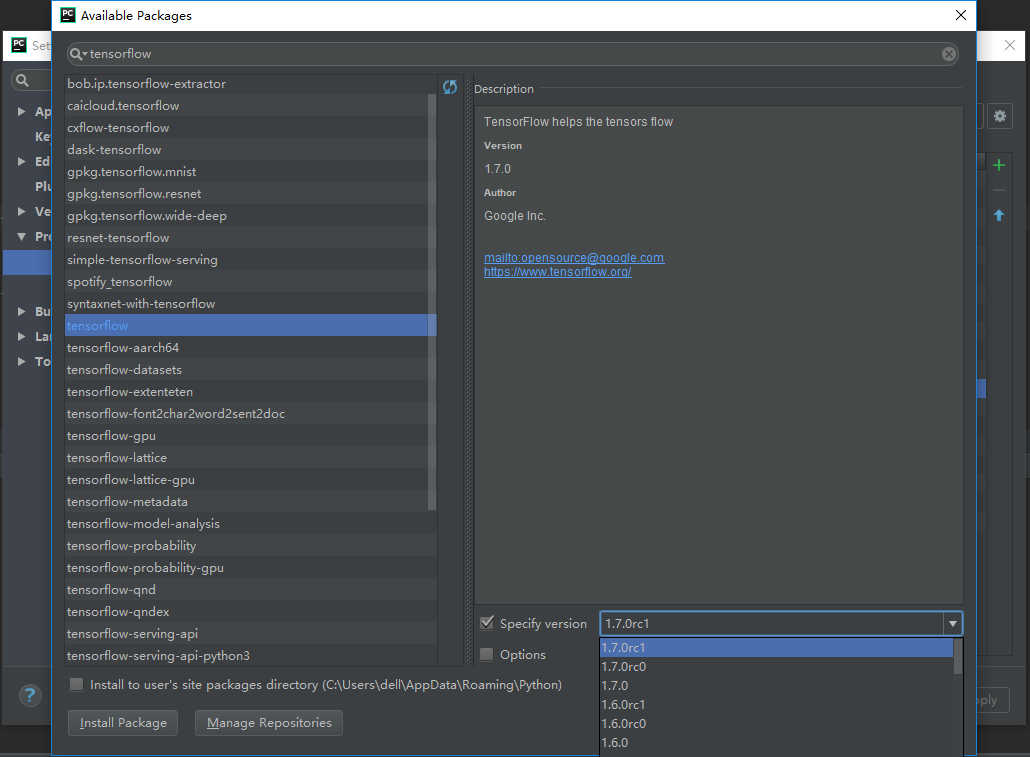Viewport: 1030px width, 757px height.
Task: Select resnet-tensorflow package
Action: click(x=250, y=238)
